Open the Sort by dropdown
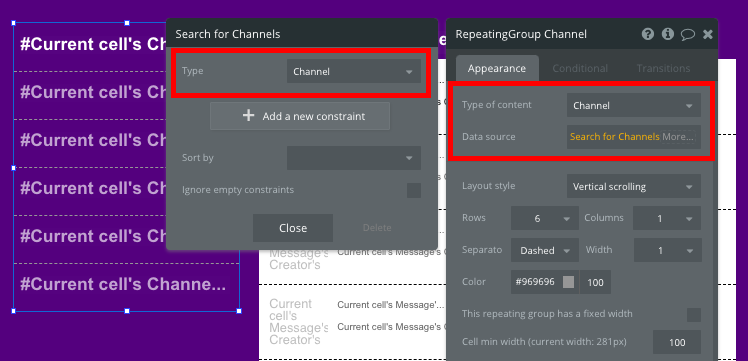 [x=353, y=158]
